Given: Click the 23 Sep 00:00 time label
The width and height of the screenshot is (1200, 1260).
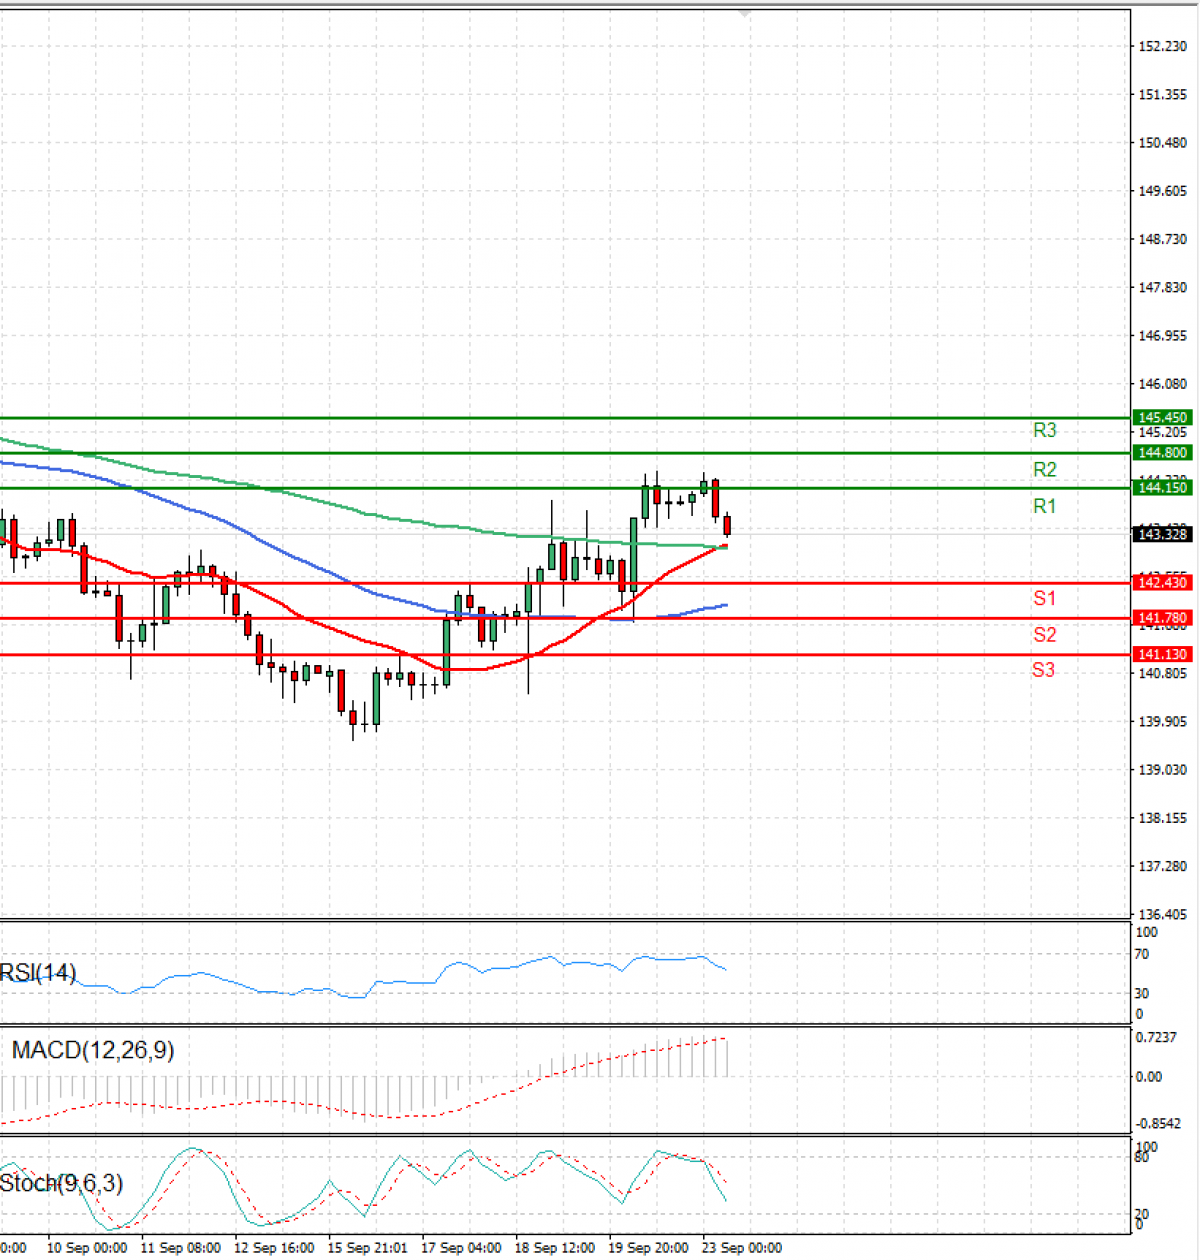Looking at the screenshot, I should [x=741, y=1248].
